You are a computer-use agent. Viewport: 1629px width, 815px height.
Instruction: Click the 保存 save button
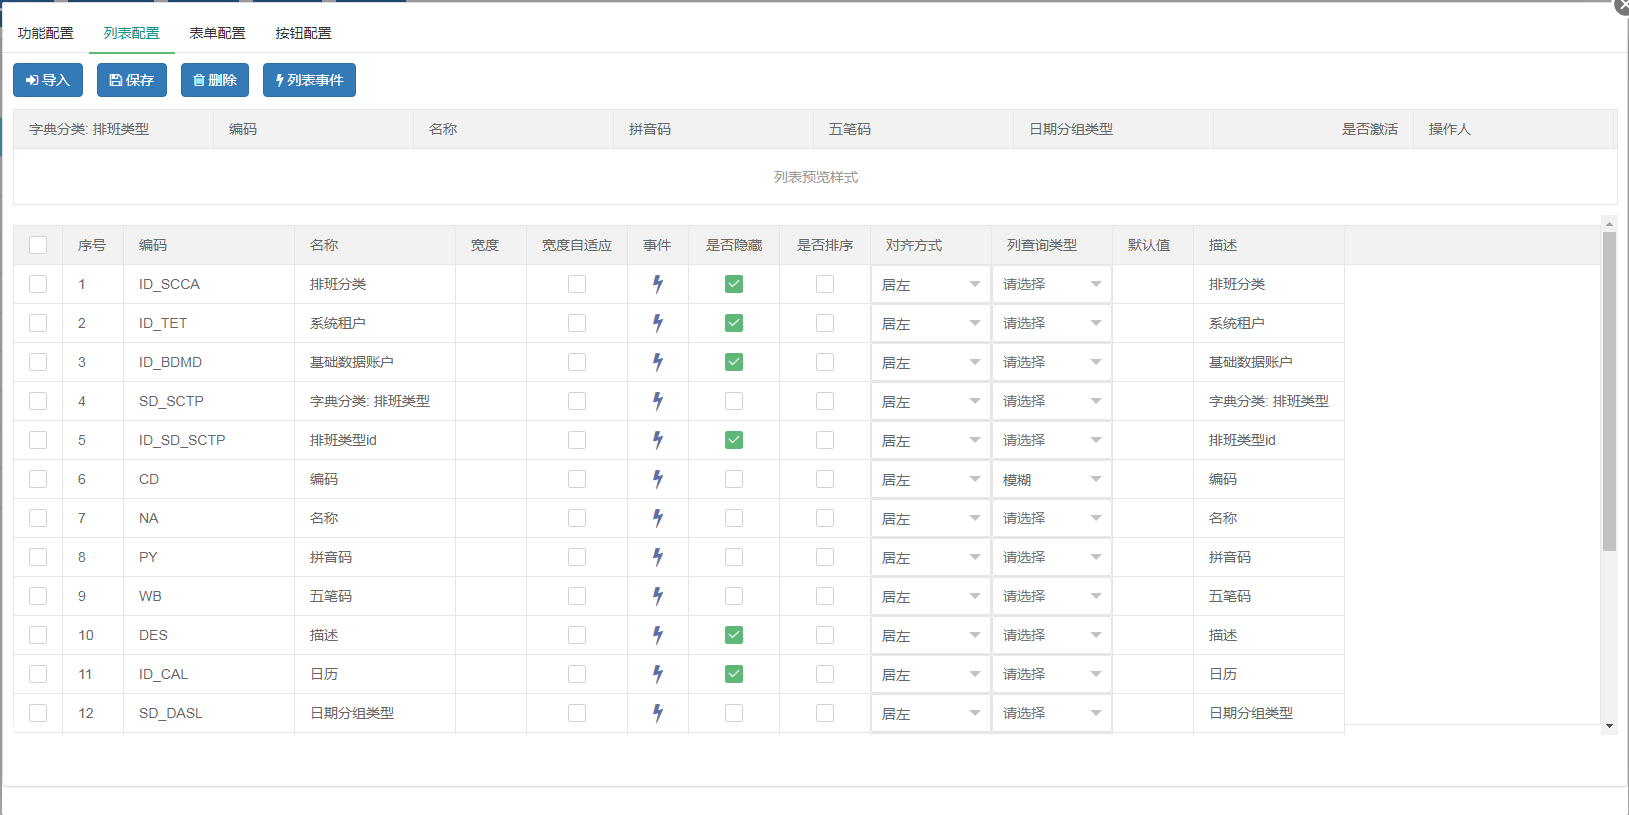click(x=132, y=80)
